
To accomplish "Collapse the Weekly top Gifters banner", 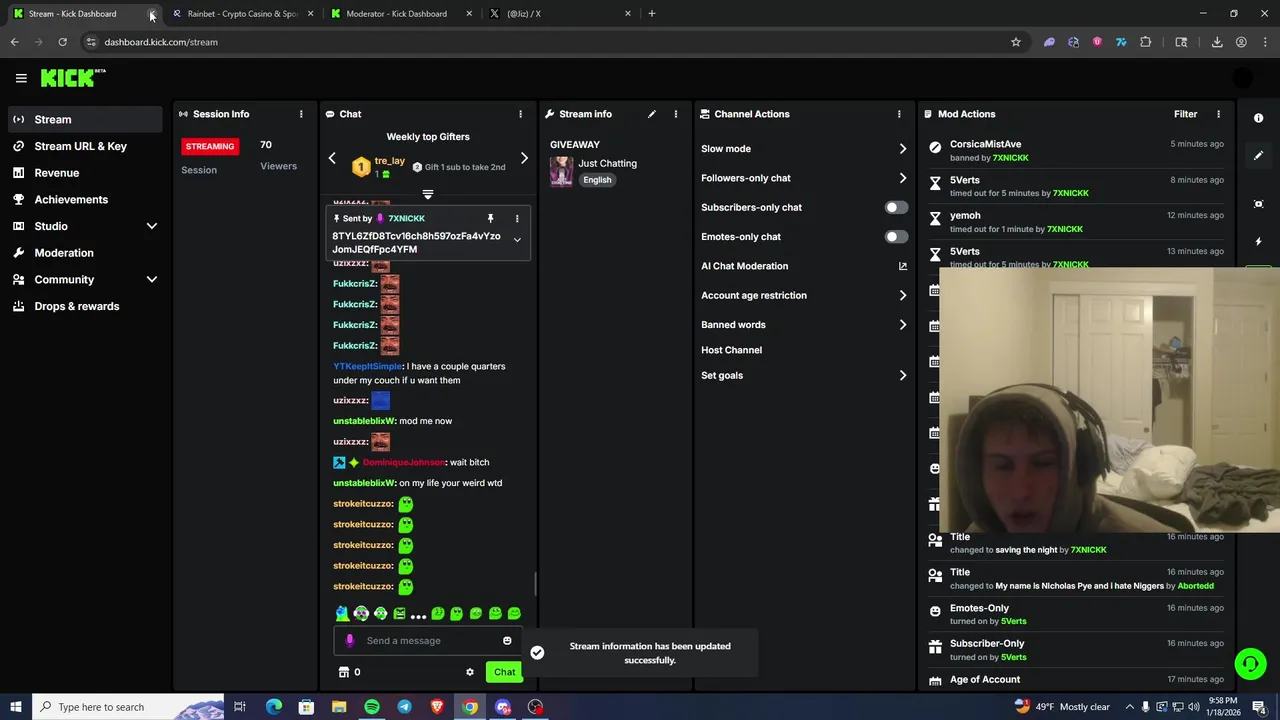I will pyautogui.click(x=428, y=194).
